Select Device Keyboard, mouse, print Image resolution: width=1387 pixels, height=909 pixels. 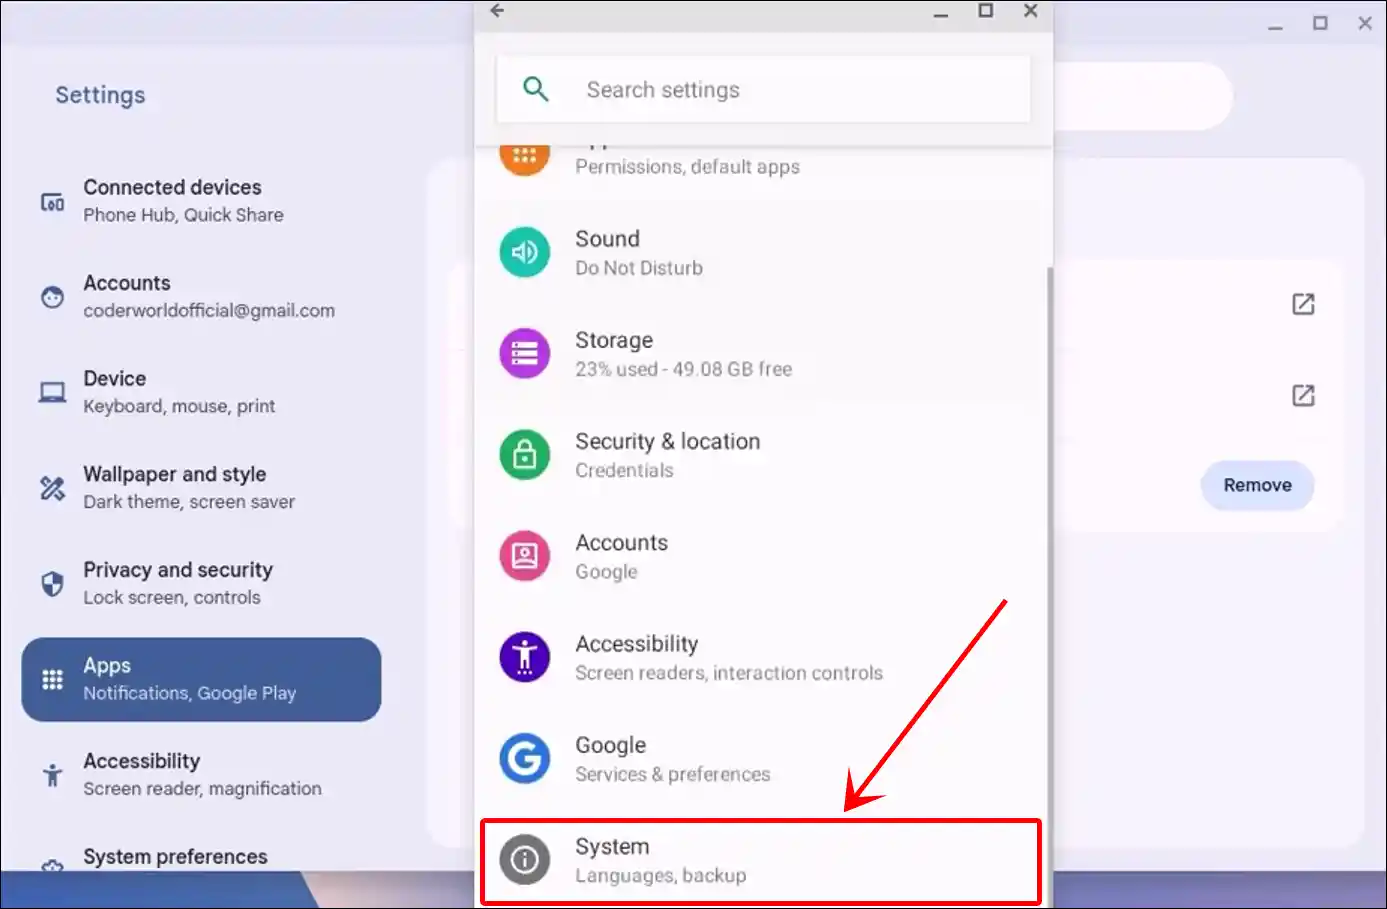point(201,392)
